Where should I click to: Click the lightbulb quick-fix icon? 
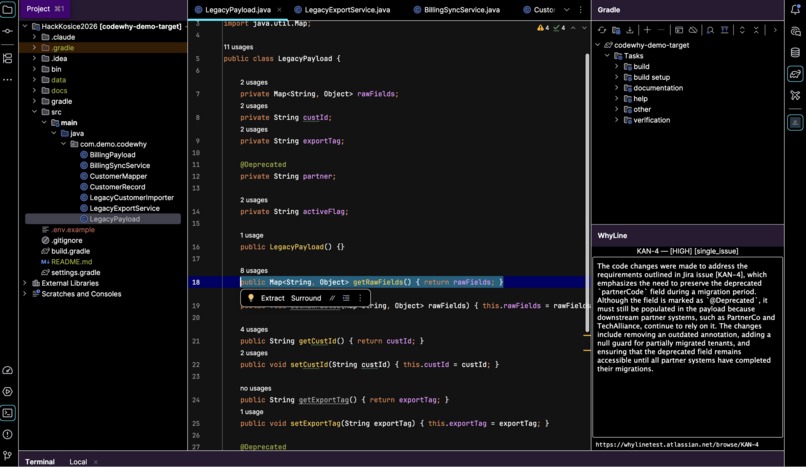[251, 298]
